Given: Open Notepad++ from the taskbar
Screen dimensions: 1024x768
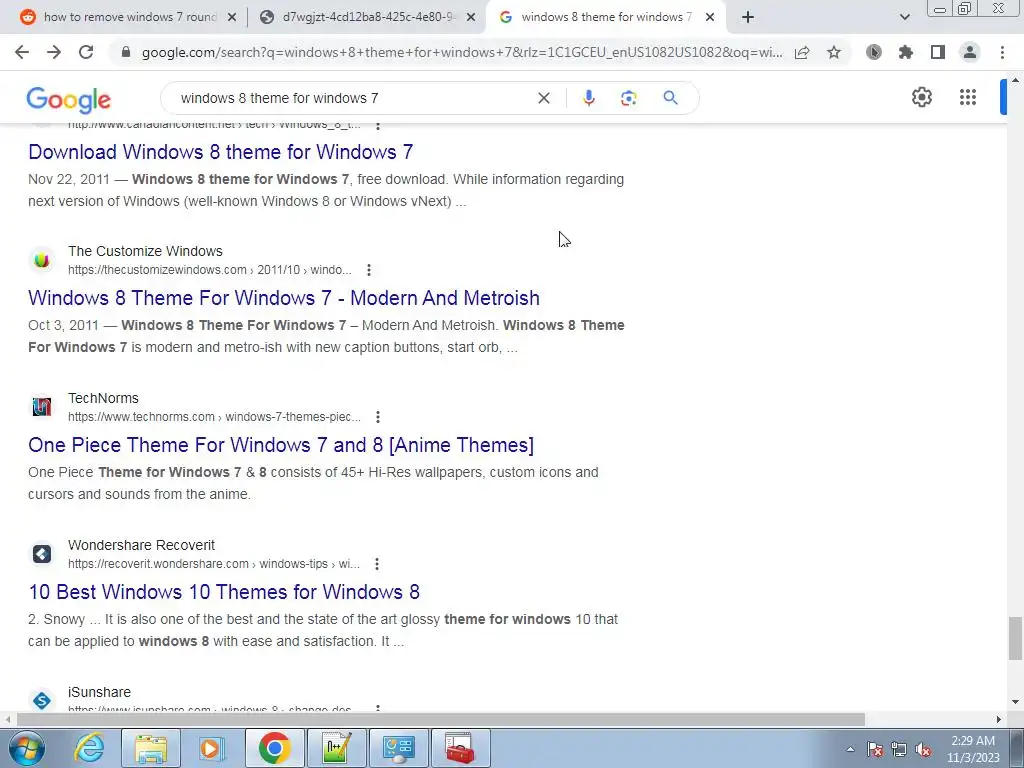Looking at the screenshot, I should point(336,748).
